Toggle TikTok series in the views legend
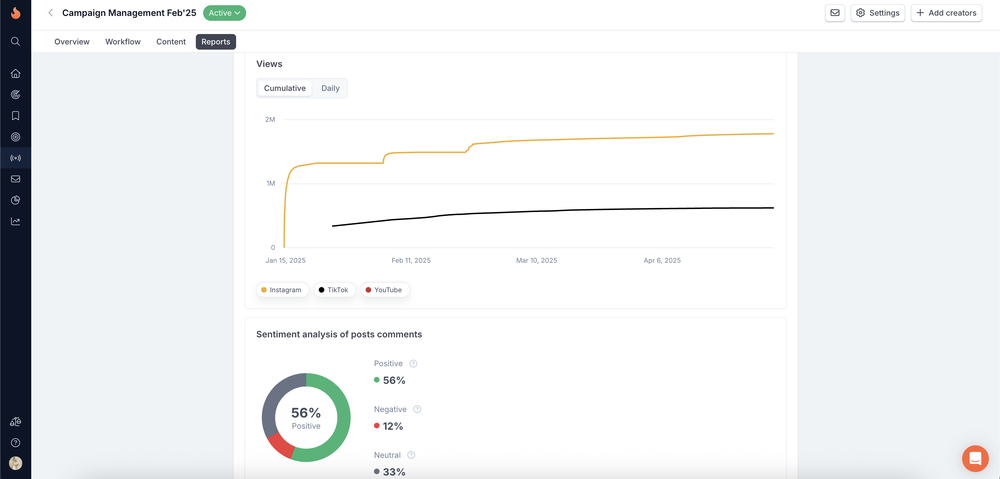The image size is (1000, 479). [332, 290]
